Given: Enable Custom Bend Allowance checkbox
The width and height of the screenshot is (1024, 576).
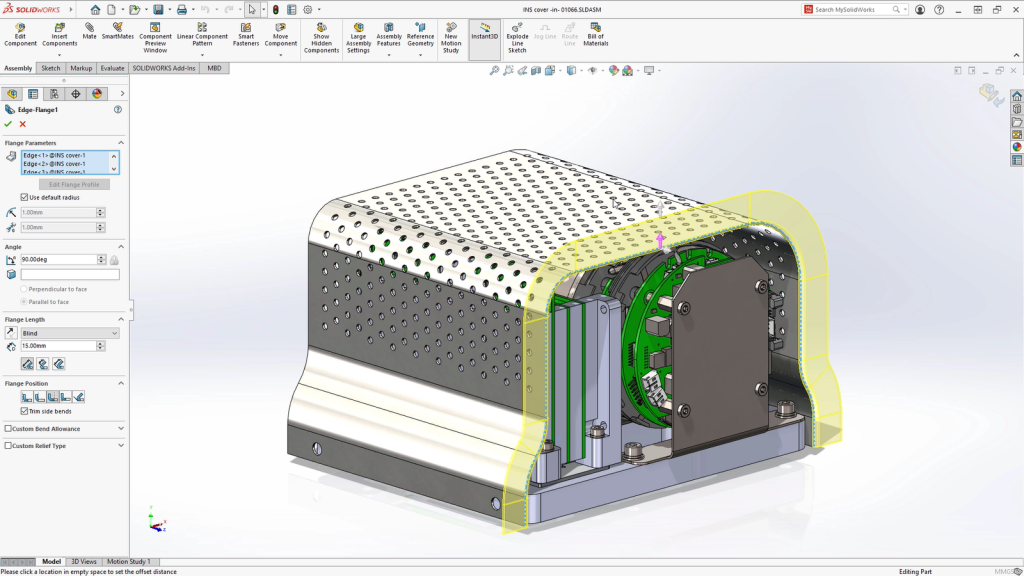Looking at the screenshot, I should (9, 429).
